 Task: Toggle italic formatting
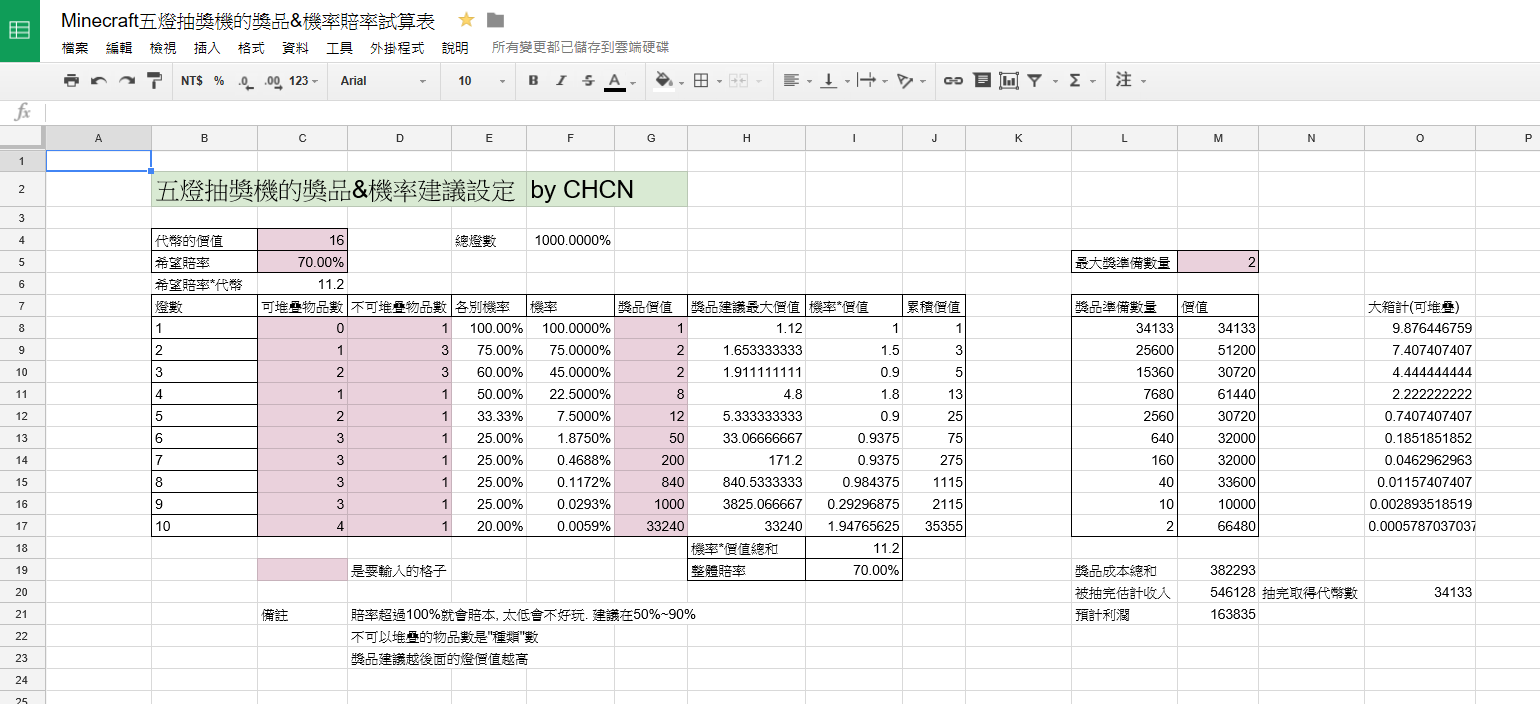561,81
